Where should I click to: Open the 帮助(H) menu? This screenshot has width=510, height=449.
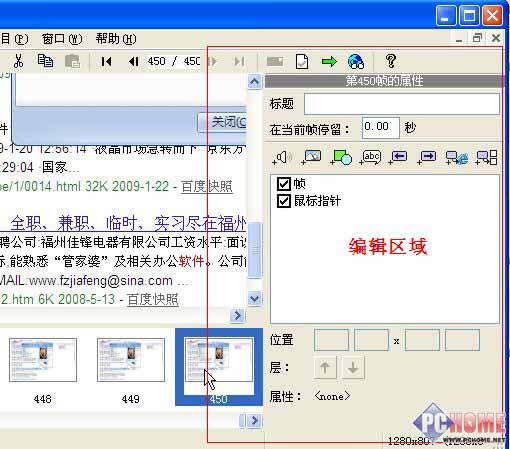tap(116, 39)
